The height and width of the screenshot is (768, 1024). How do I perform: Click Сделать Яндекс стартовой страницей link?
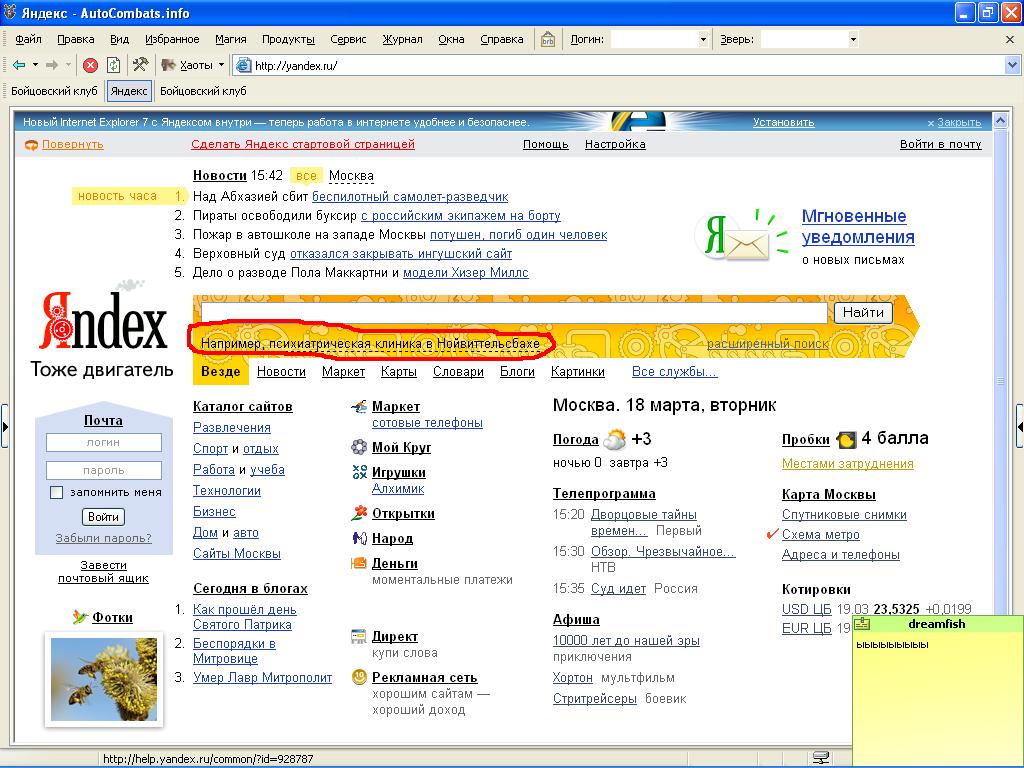[x=303, y=144]
